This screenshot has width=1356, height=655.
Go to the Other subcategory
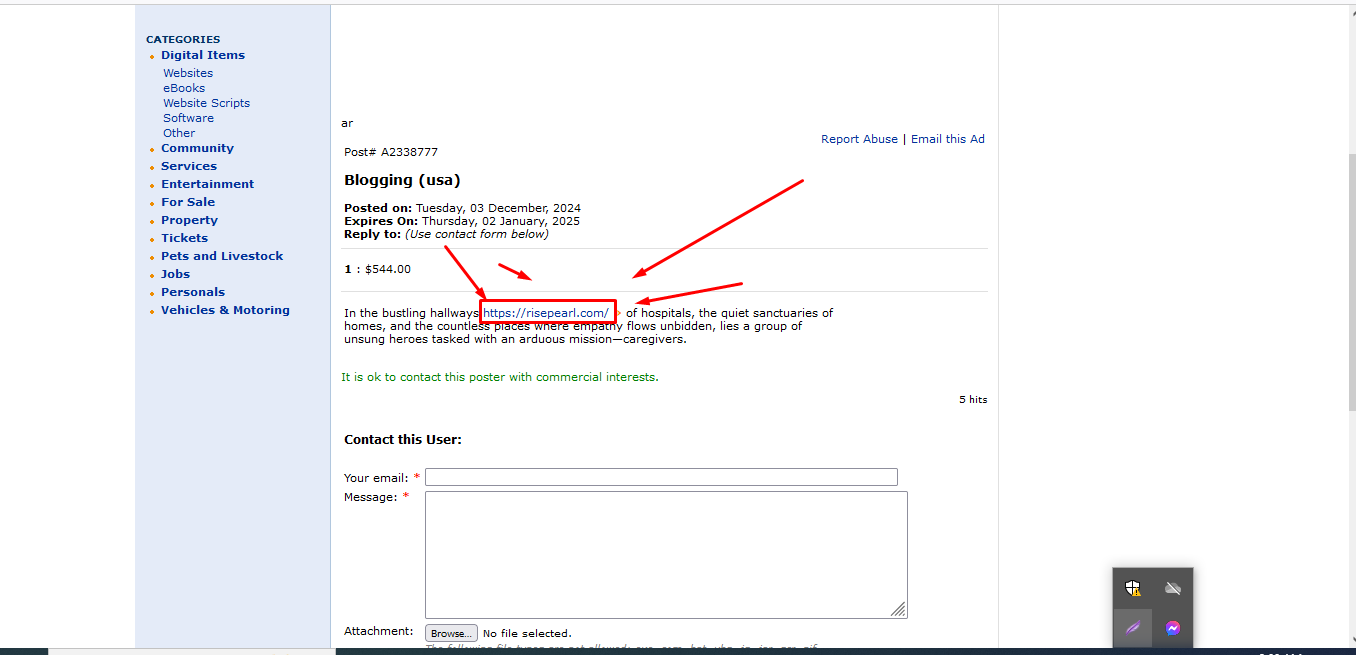pyautogui.click(x=179, y=133)
